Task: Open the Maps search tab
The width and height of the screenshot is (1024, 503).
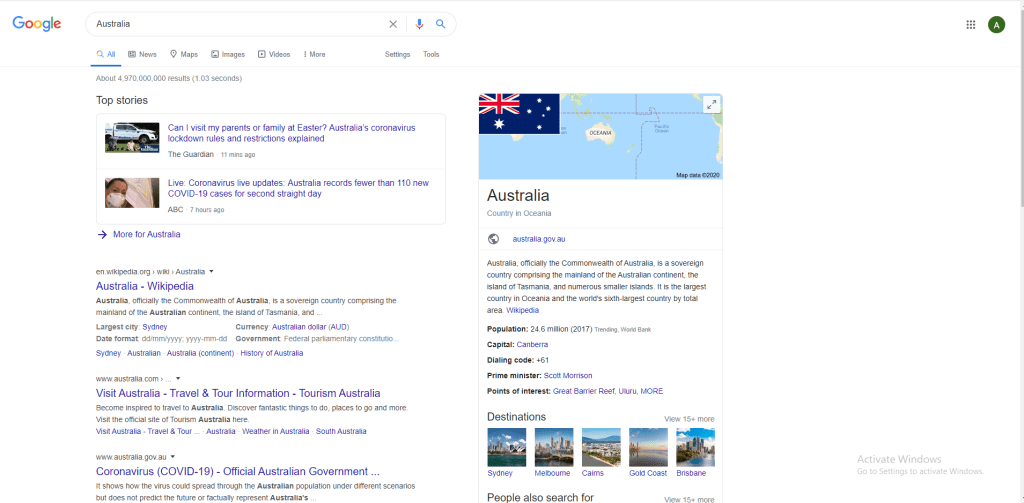Action: click(183, 54)
